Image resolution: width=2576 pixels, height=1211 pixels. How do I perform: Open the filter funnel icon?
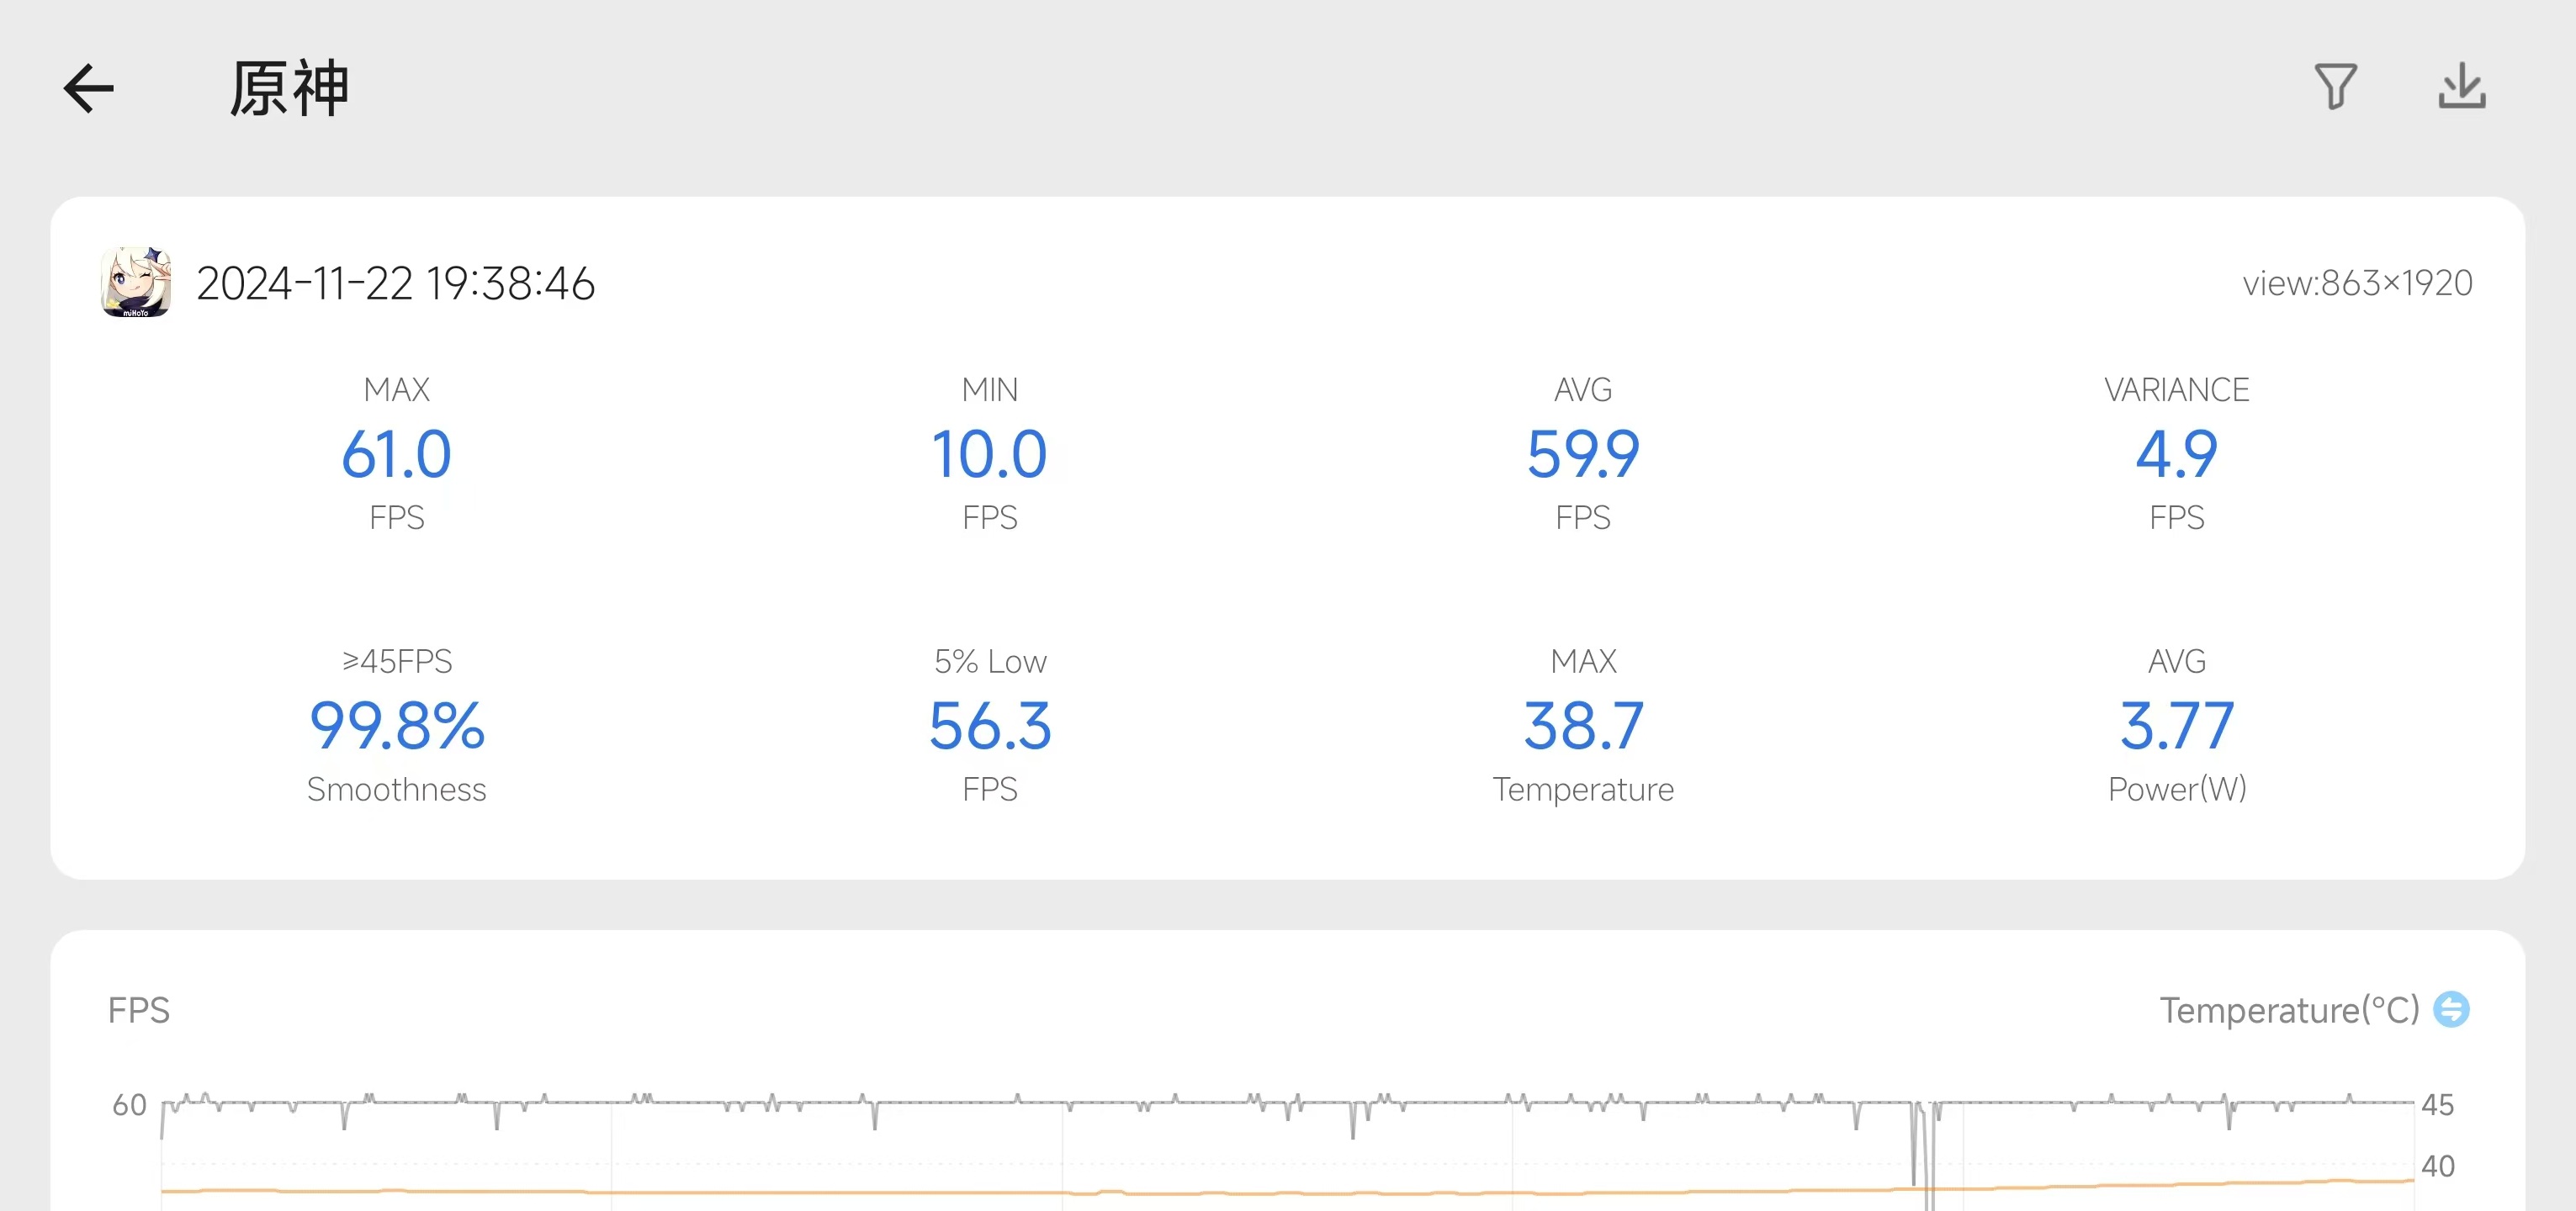[2335, 87]
